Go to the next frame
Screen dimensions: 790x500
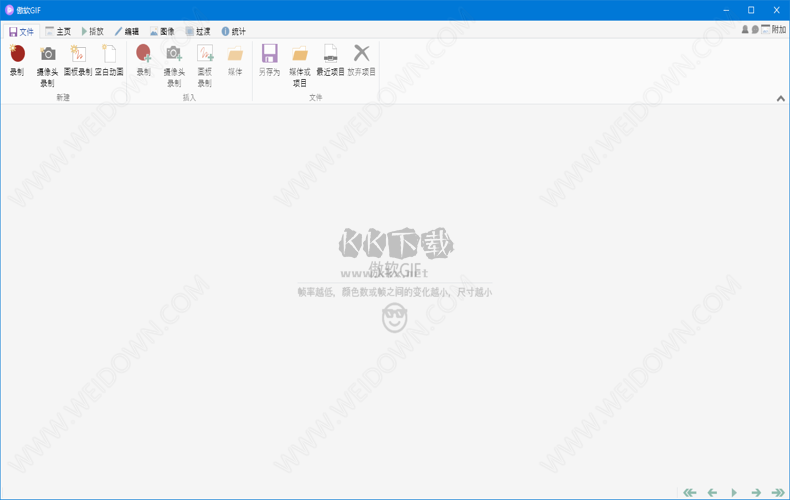(x=756, y=492)
